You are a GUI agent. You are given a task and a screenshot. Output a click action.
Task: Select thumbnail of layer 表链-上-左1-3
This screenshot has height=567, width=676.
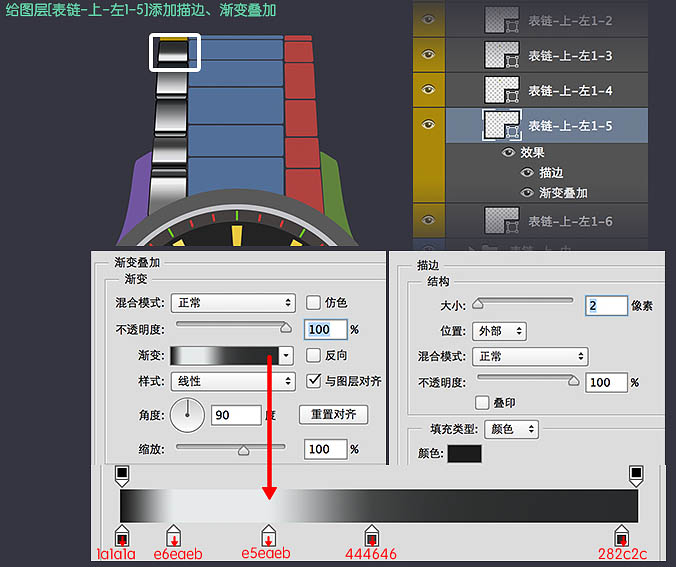point(501,55)
